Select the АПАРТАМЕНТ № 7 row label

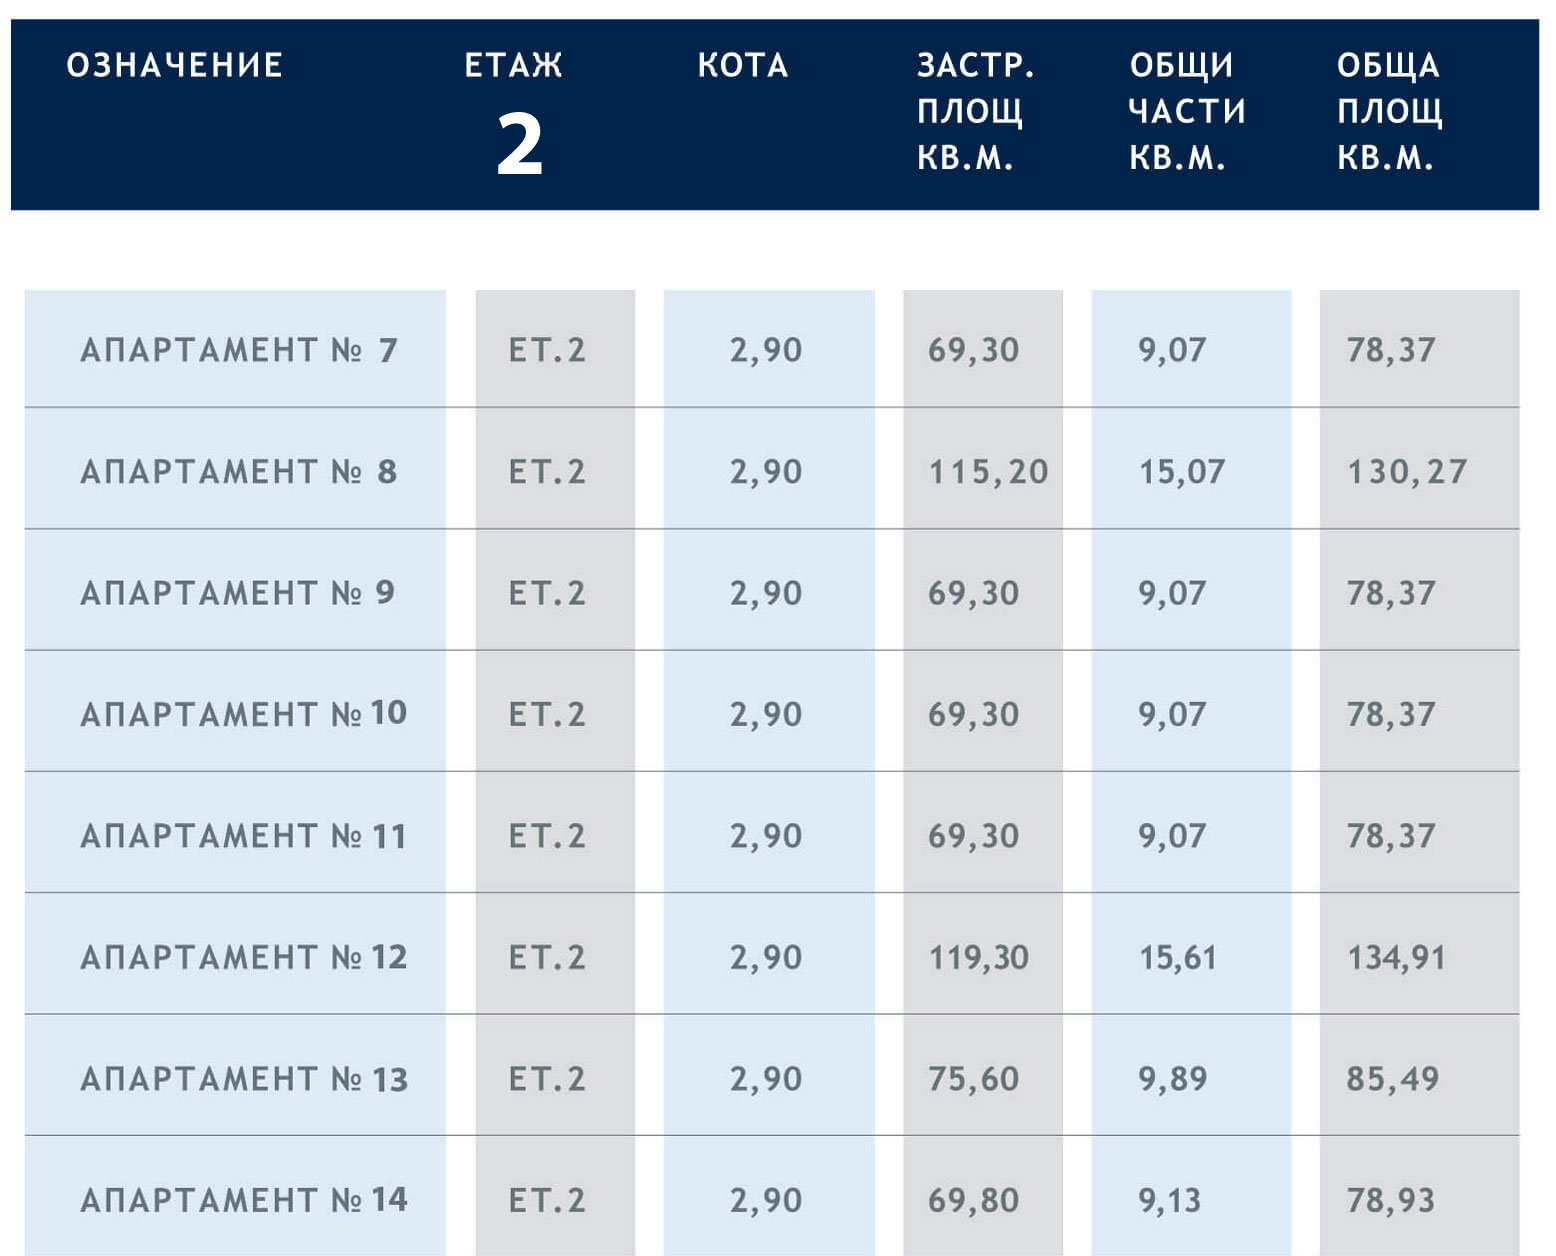click(x=238, y=350)
